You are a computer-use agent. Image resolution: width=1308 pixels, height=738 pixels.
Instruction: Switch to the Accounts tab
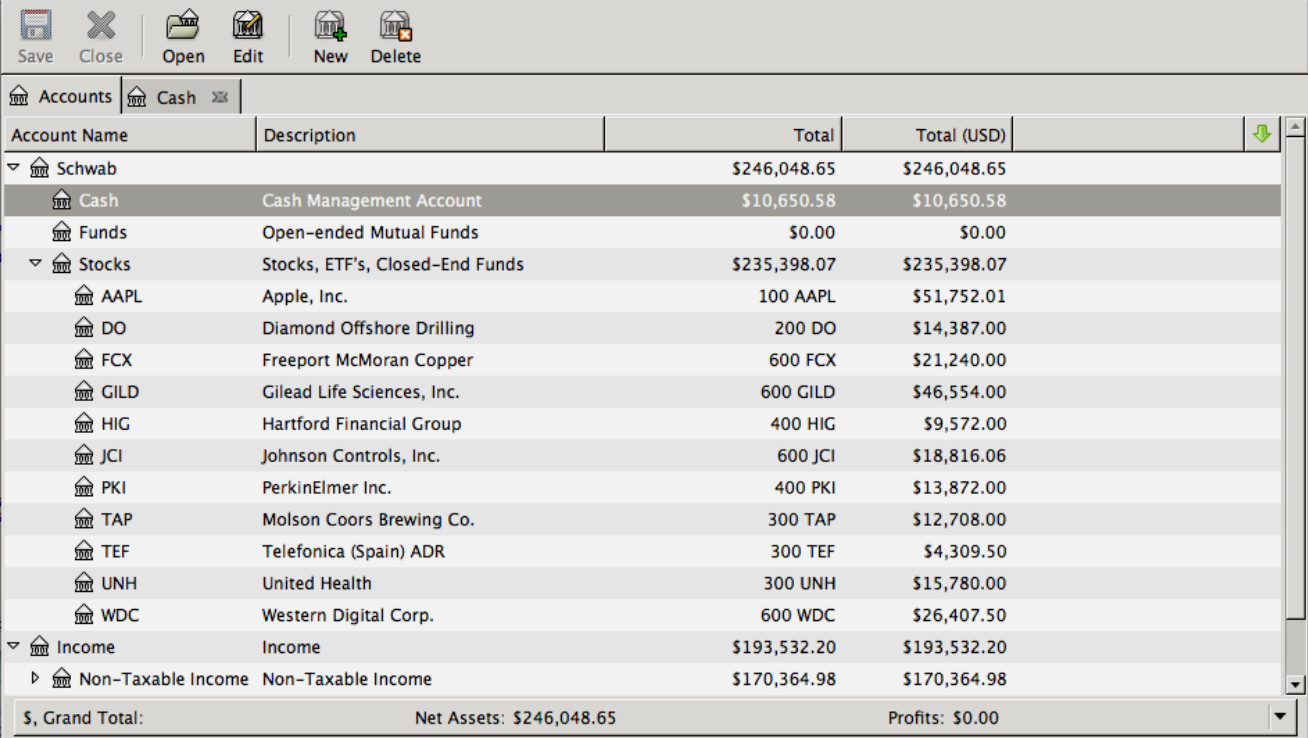point(61,97)
